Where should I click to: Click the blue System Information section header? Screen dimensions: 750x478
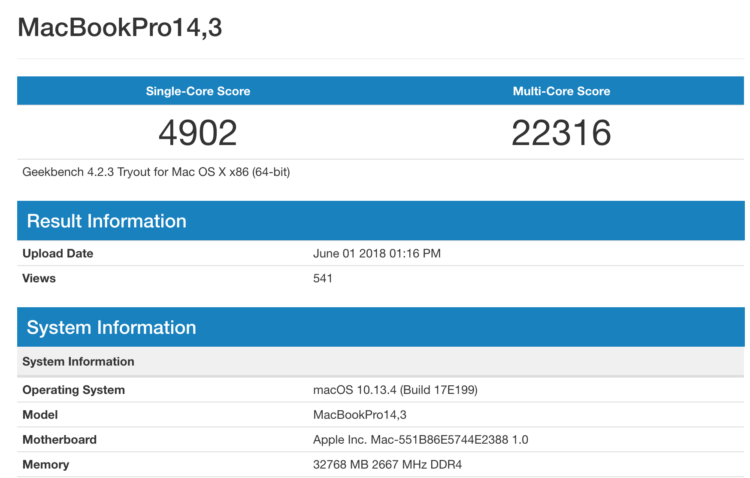click(x=111, y=327)
